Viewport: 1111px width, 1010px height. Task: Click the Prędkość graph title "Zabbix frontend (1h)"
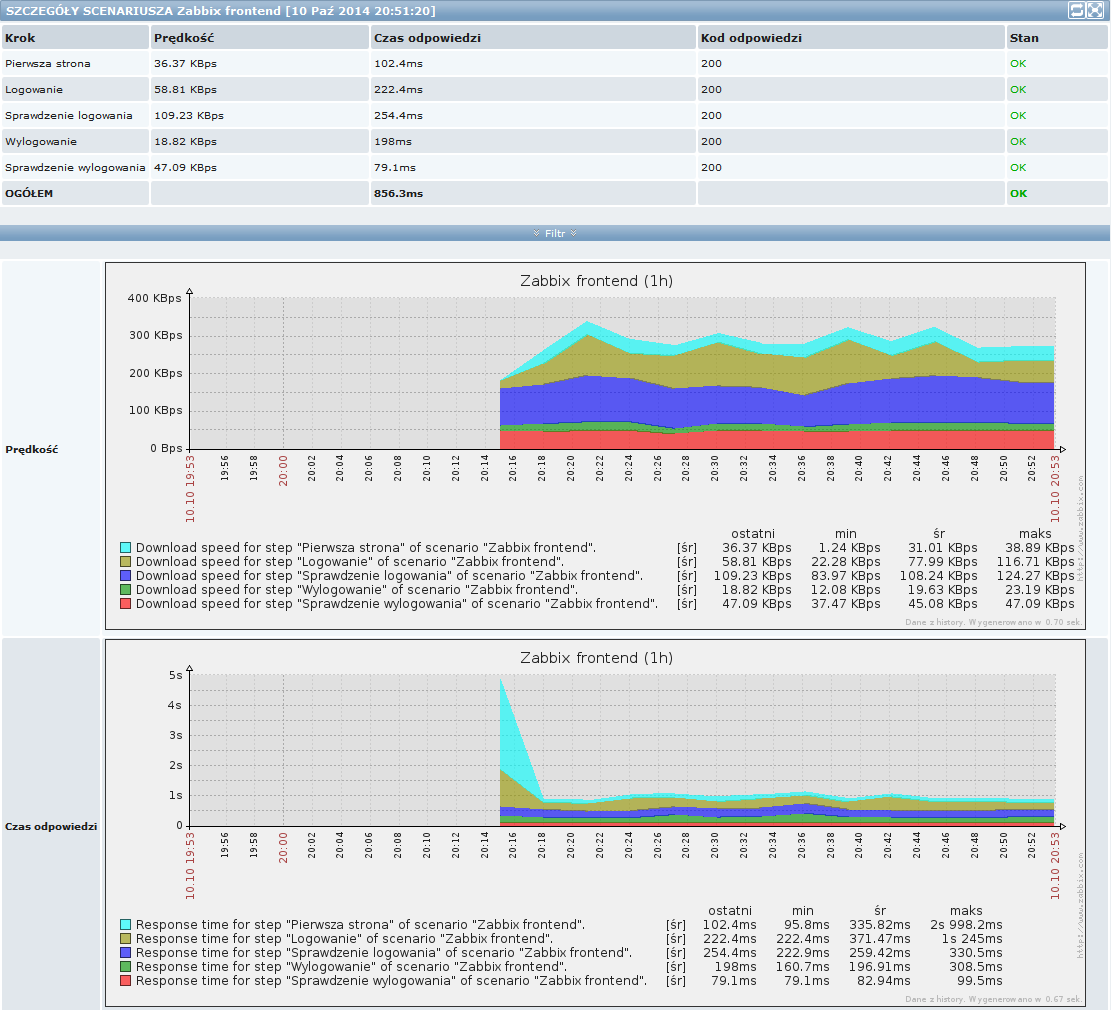coord(596,281)
